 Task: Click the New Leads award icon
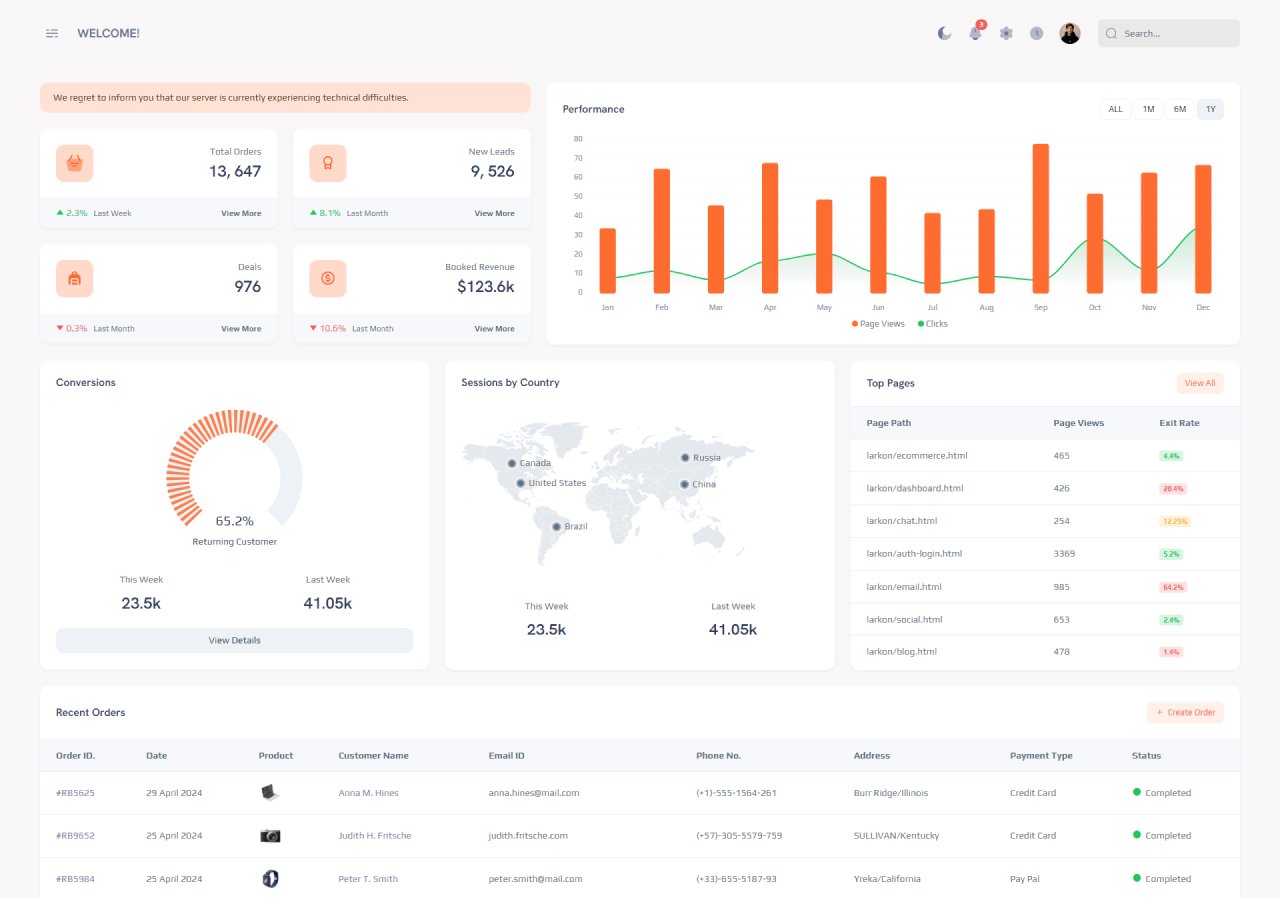coord(327,163)
